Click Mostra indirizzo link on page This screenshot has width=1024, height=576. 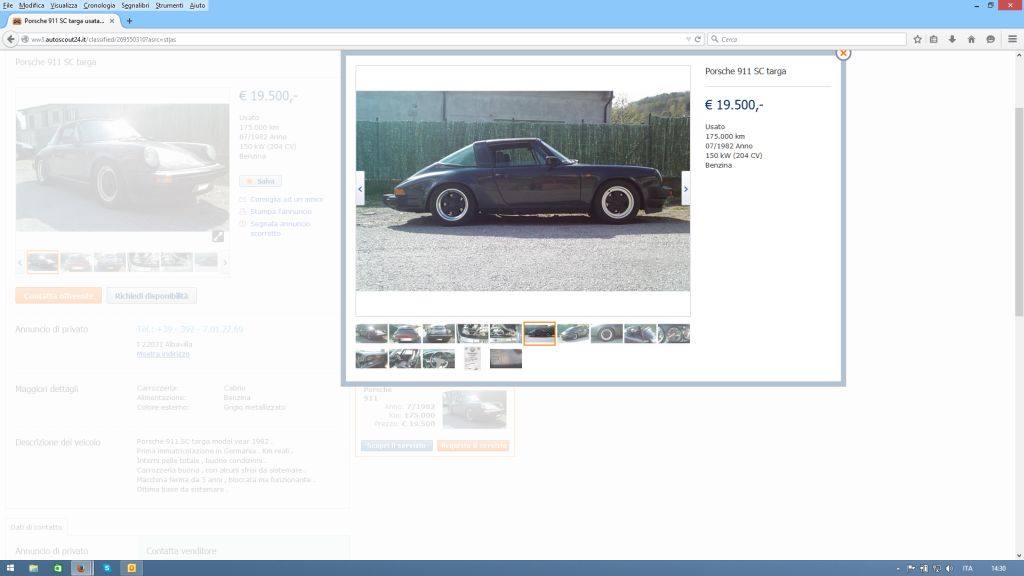point(163,354)
